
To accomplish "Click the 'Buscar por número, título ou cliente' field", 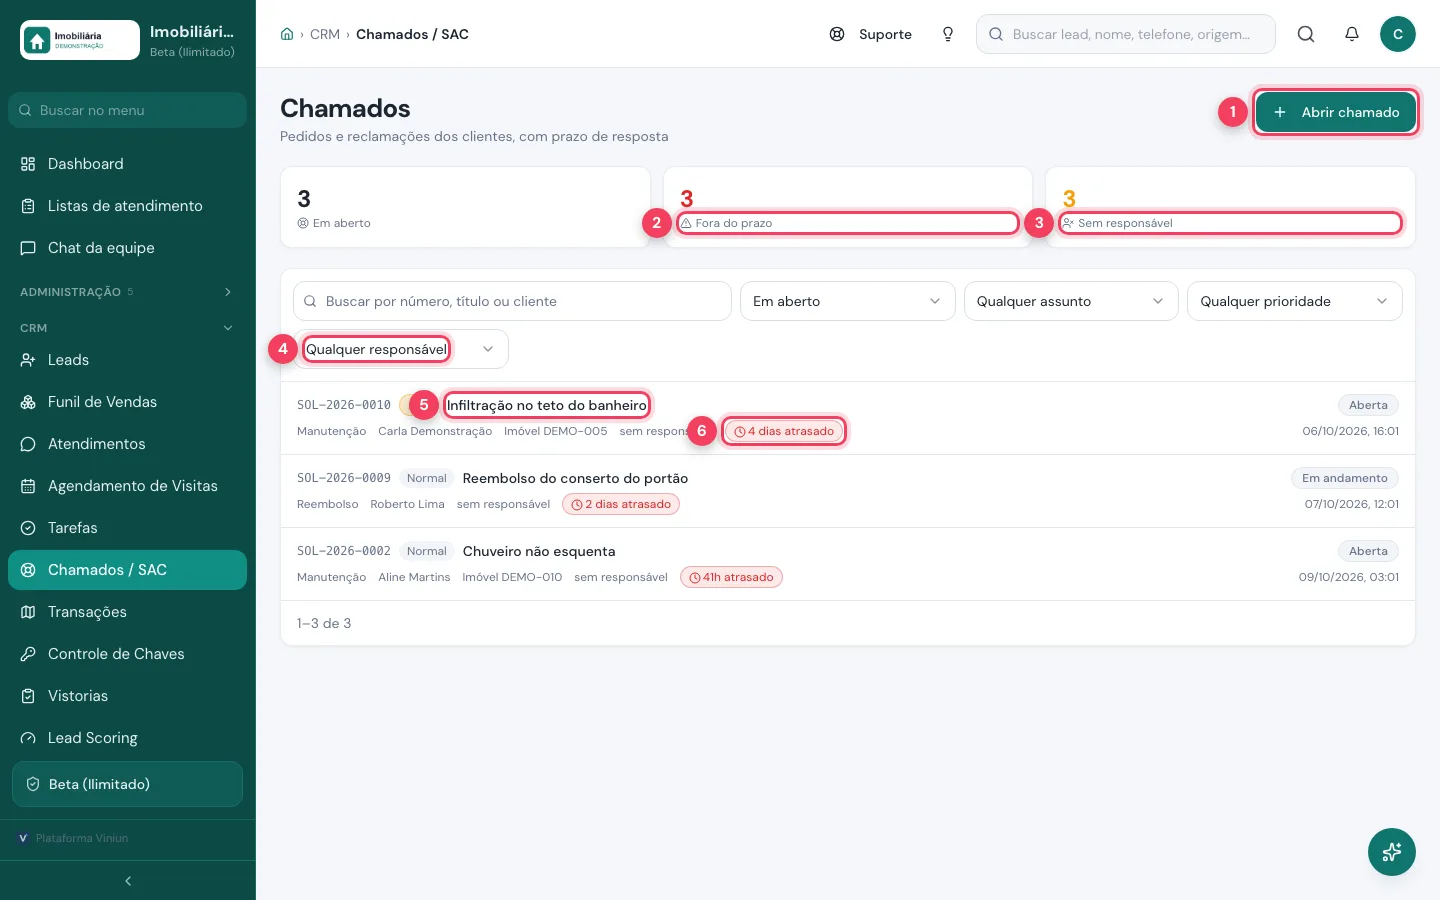I will coord(512,301).
